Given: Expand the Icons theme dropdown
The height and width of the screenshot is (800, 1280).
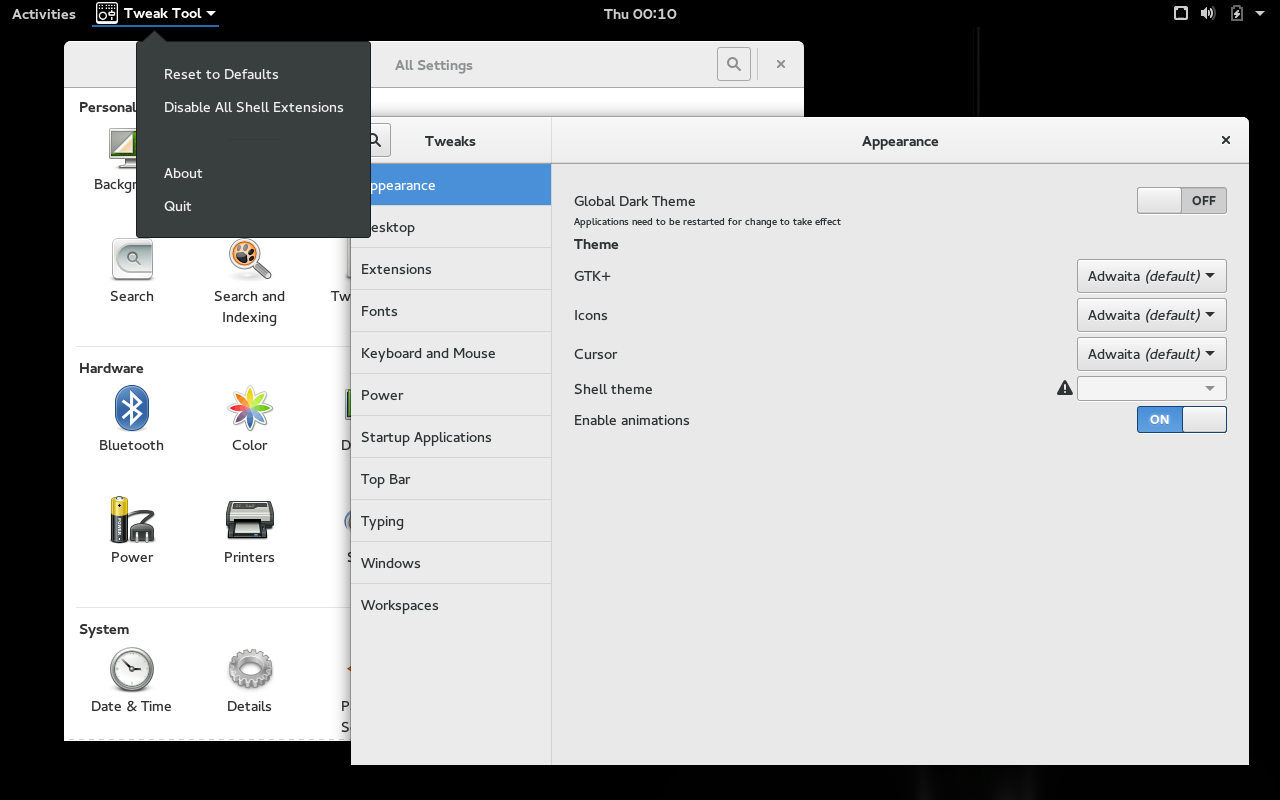Looking at the screenshot, I should (1151, 315).
